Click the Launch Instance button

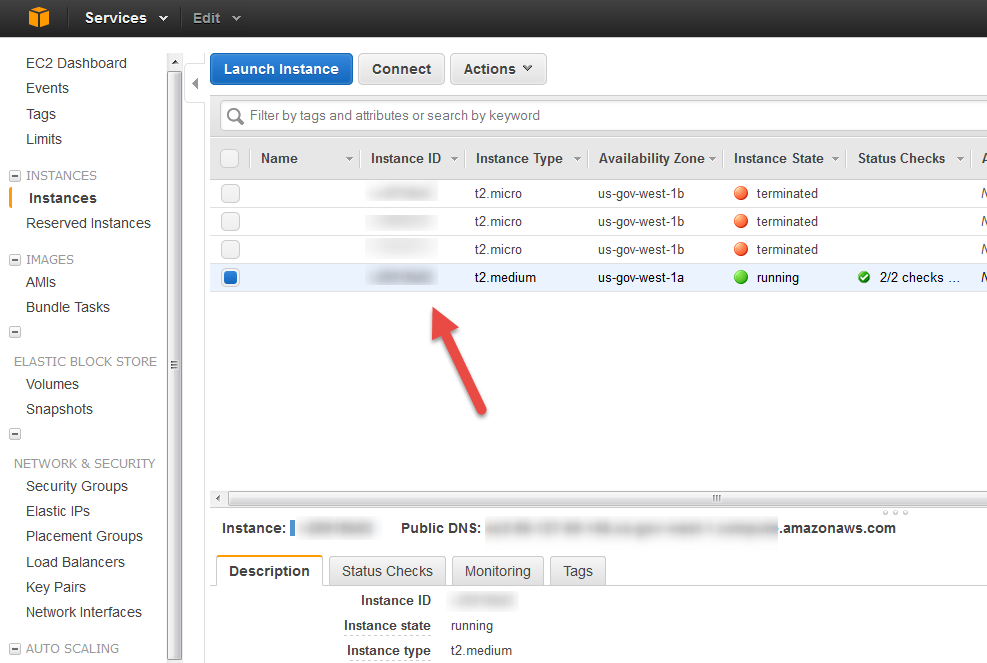281,69
